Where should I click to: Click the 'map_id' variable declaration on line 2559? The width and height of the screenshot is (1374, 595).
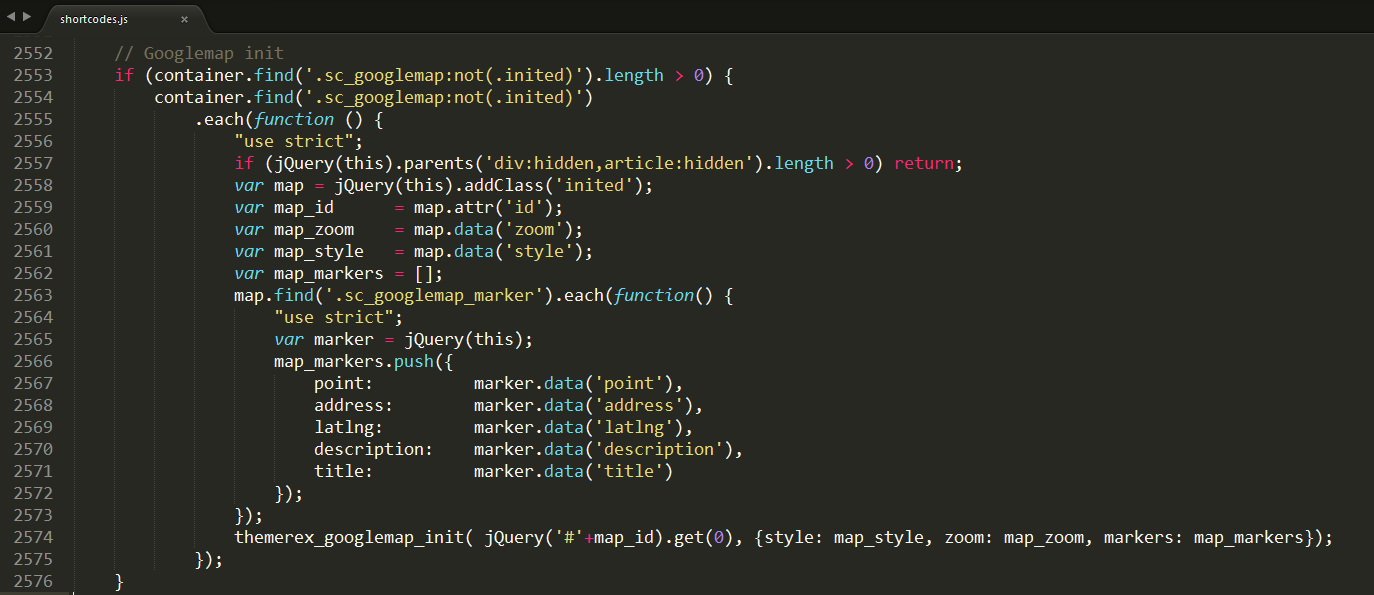pyautogui.click(x=304, y=207)
